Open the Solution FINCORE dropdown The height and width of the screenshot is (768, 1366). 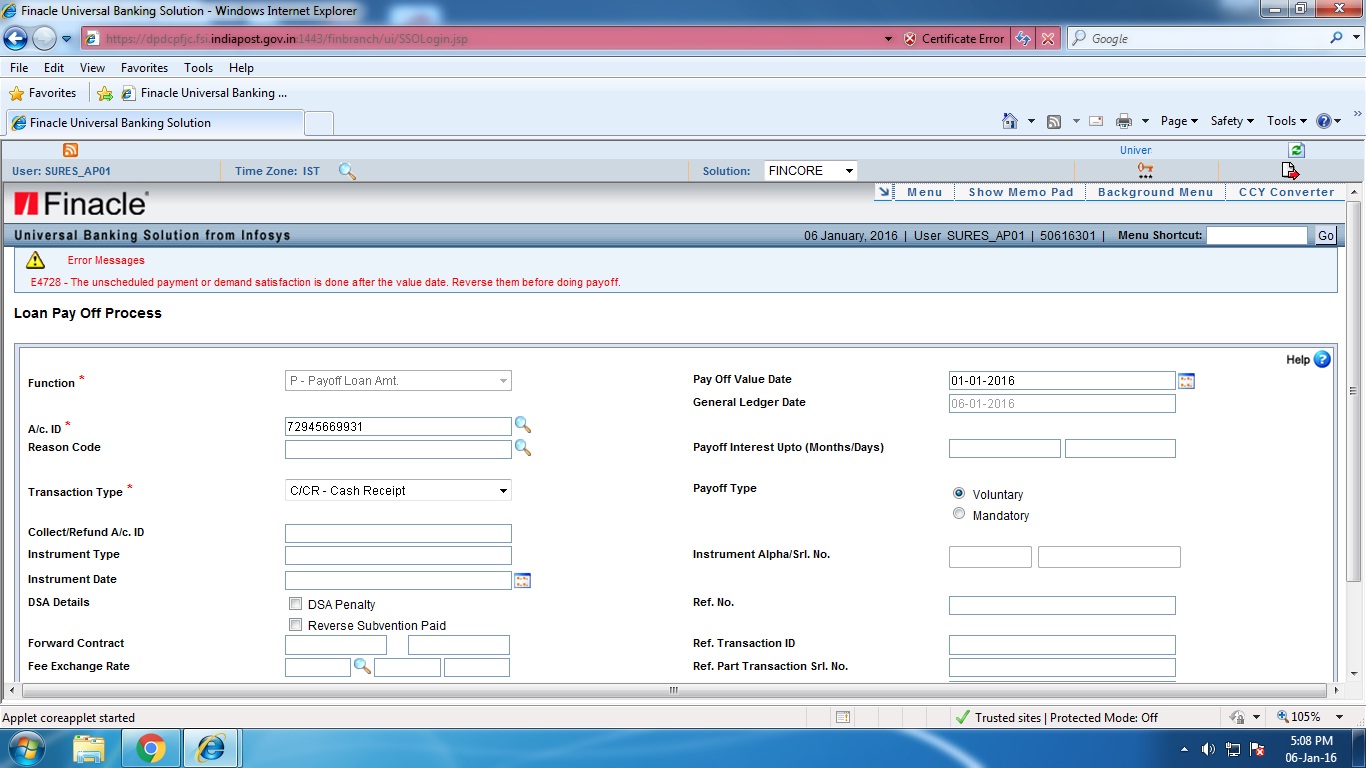coord(848,170)
